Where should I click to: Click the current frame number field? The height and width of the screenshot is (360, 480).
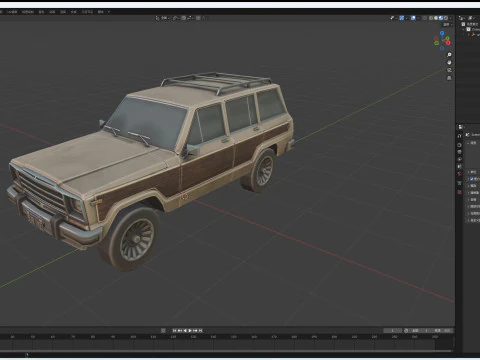(393, 330)
